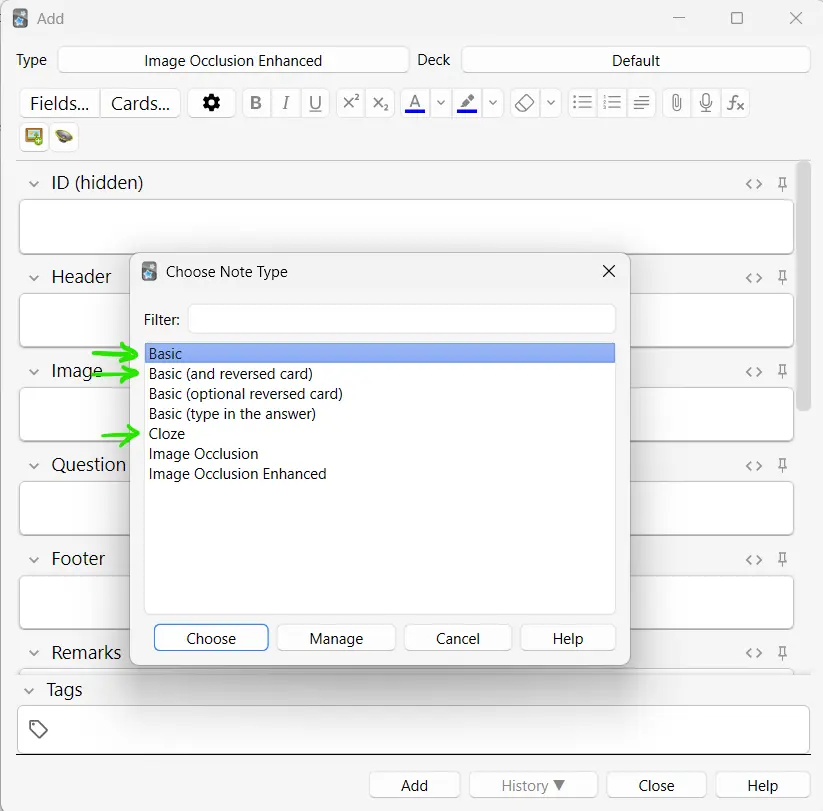Open Help in the note type dialog
This screenshot has height=811, width=823.
(568, 638)
